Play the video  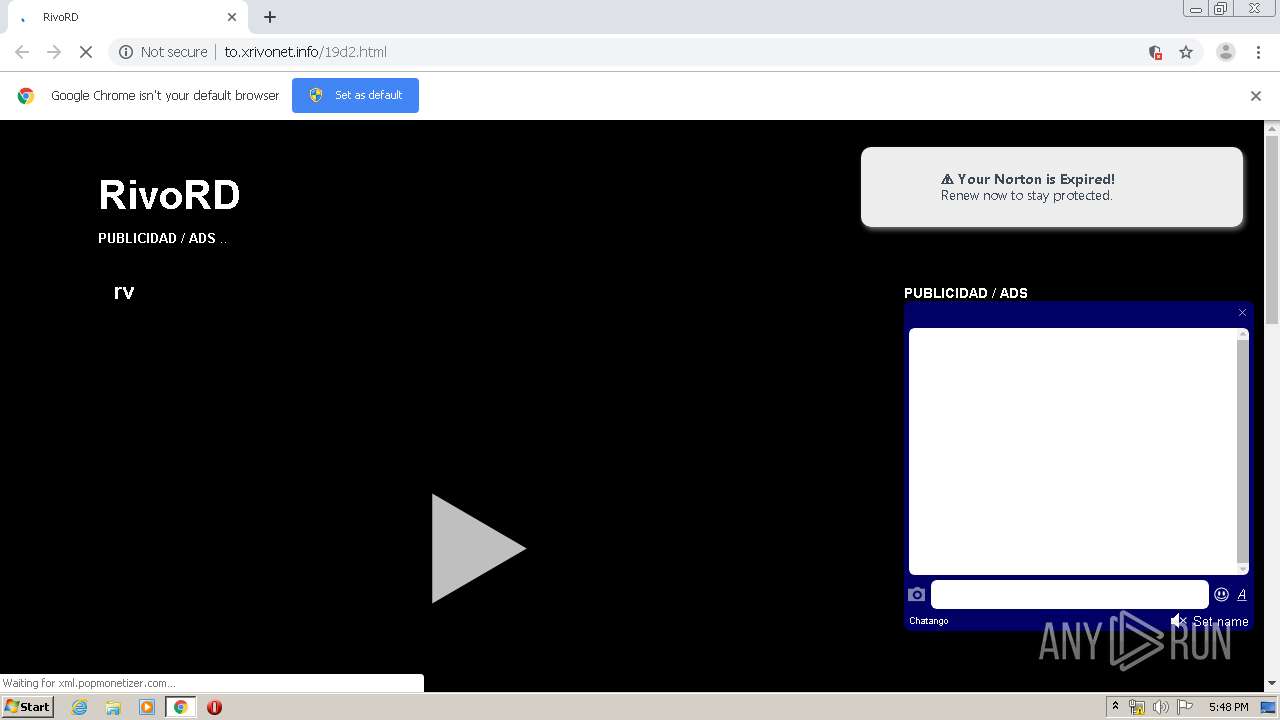point(478,548)
